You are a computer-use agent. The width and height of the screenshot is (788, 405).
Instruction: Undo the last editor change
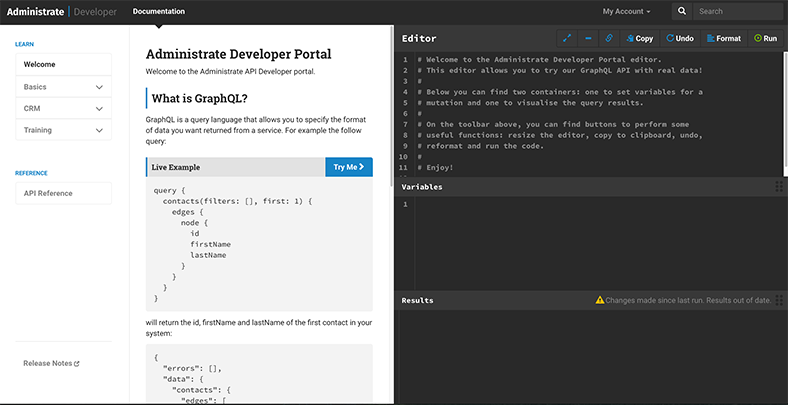(680, 38)
